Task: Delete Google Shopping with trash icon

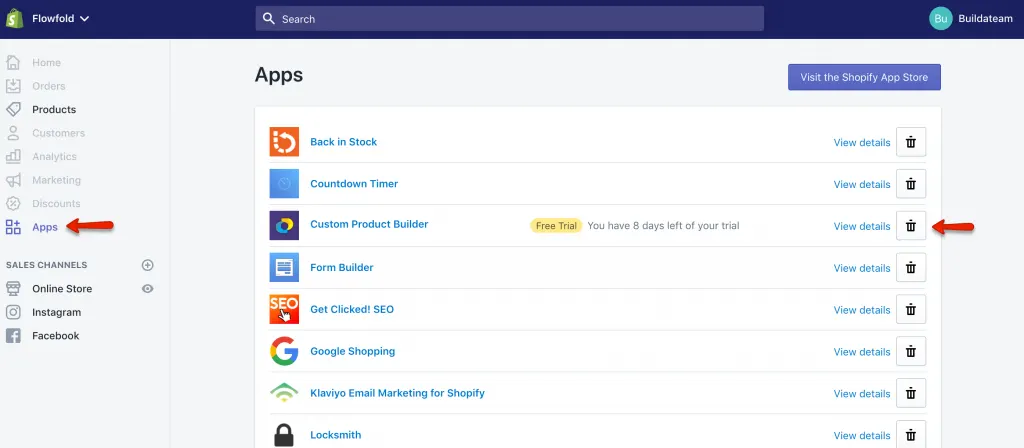Action: coord(911,351)
